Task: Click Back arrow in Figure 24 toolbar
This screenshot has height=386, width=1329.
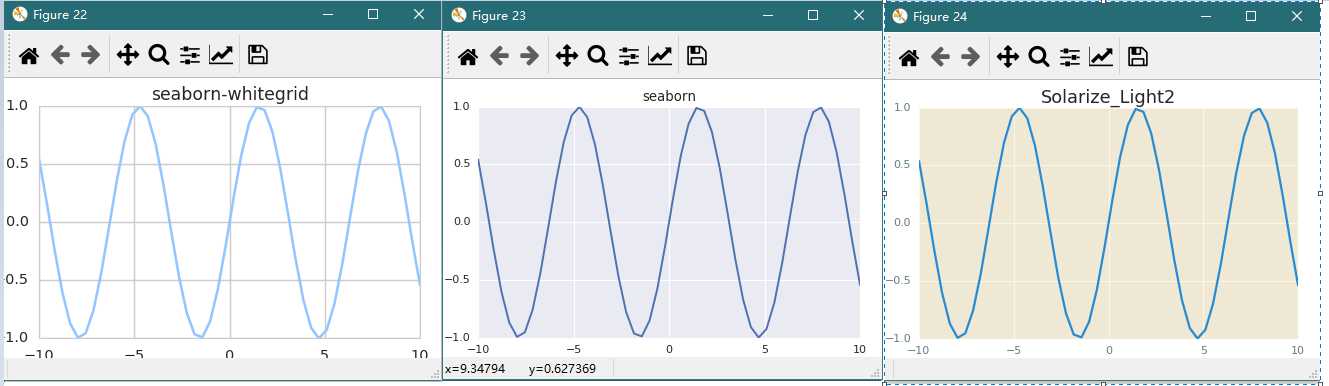Action: (940, 57)
